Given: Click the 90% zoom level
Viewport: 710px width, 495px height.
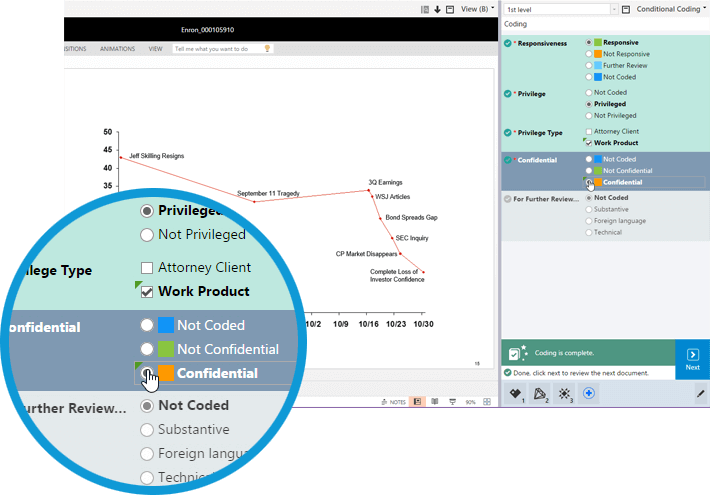Looking at the screenshot, I should [470, 402].
